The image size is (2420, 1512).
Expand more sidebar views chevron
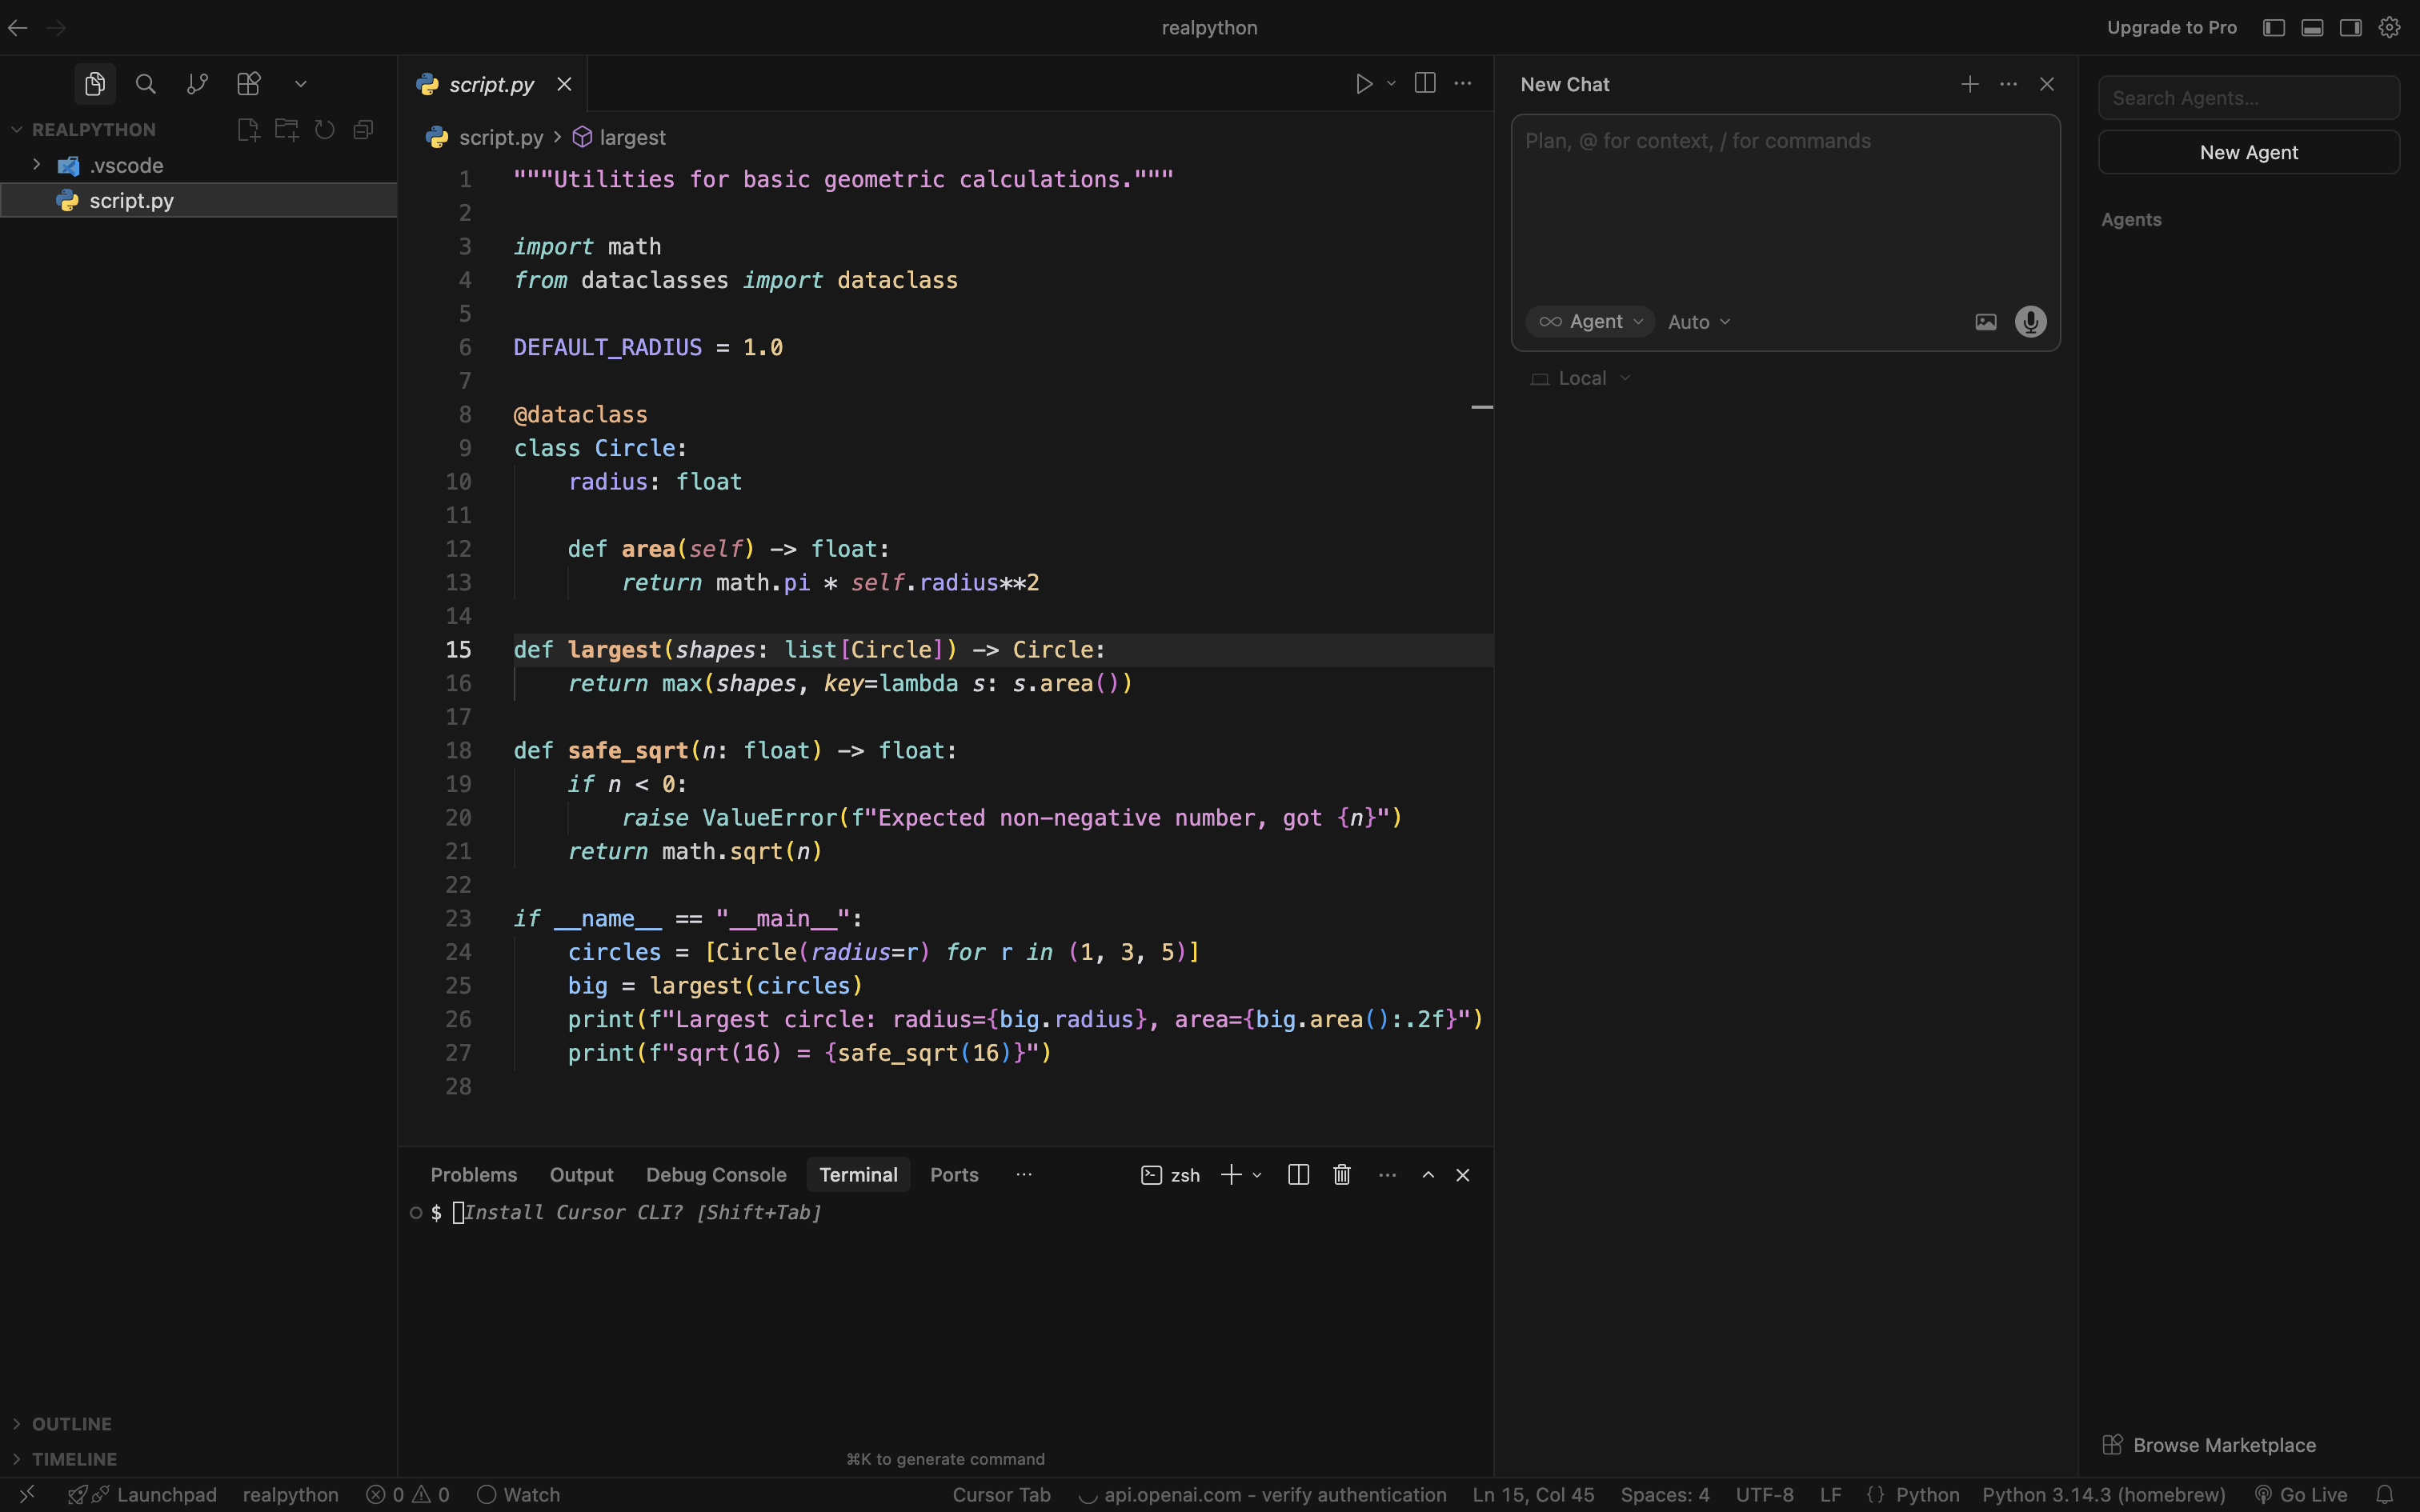(x=301, y=84)
